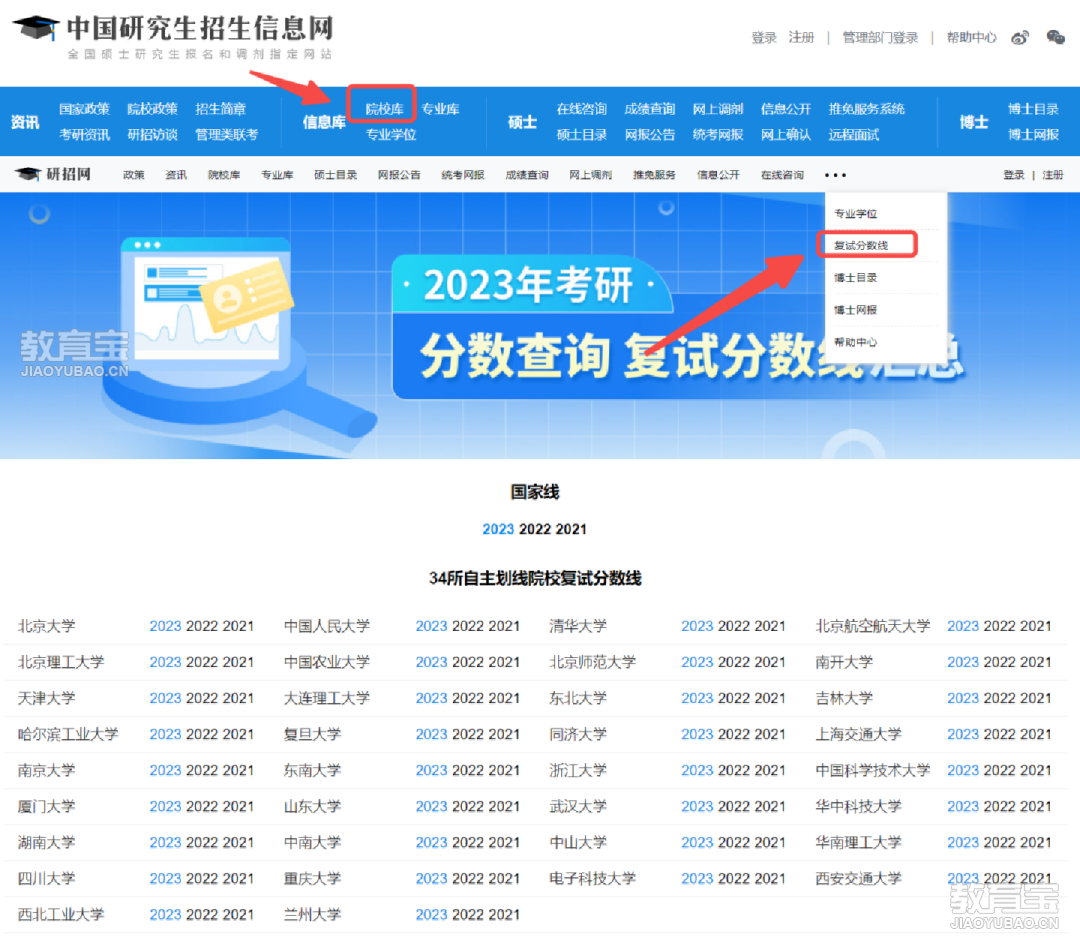1080x952 pixels.
Task: Open 院校政策 in blue navigation
Action: (152, 109)
